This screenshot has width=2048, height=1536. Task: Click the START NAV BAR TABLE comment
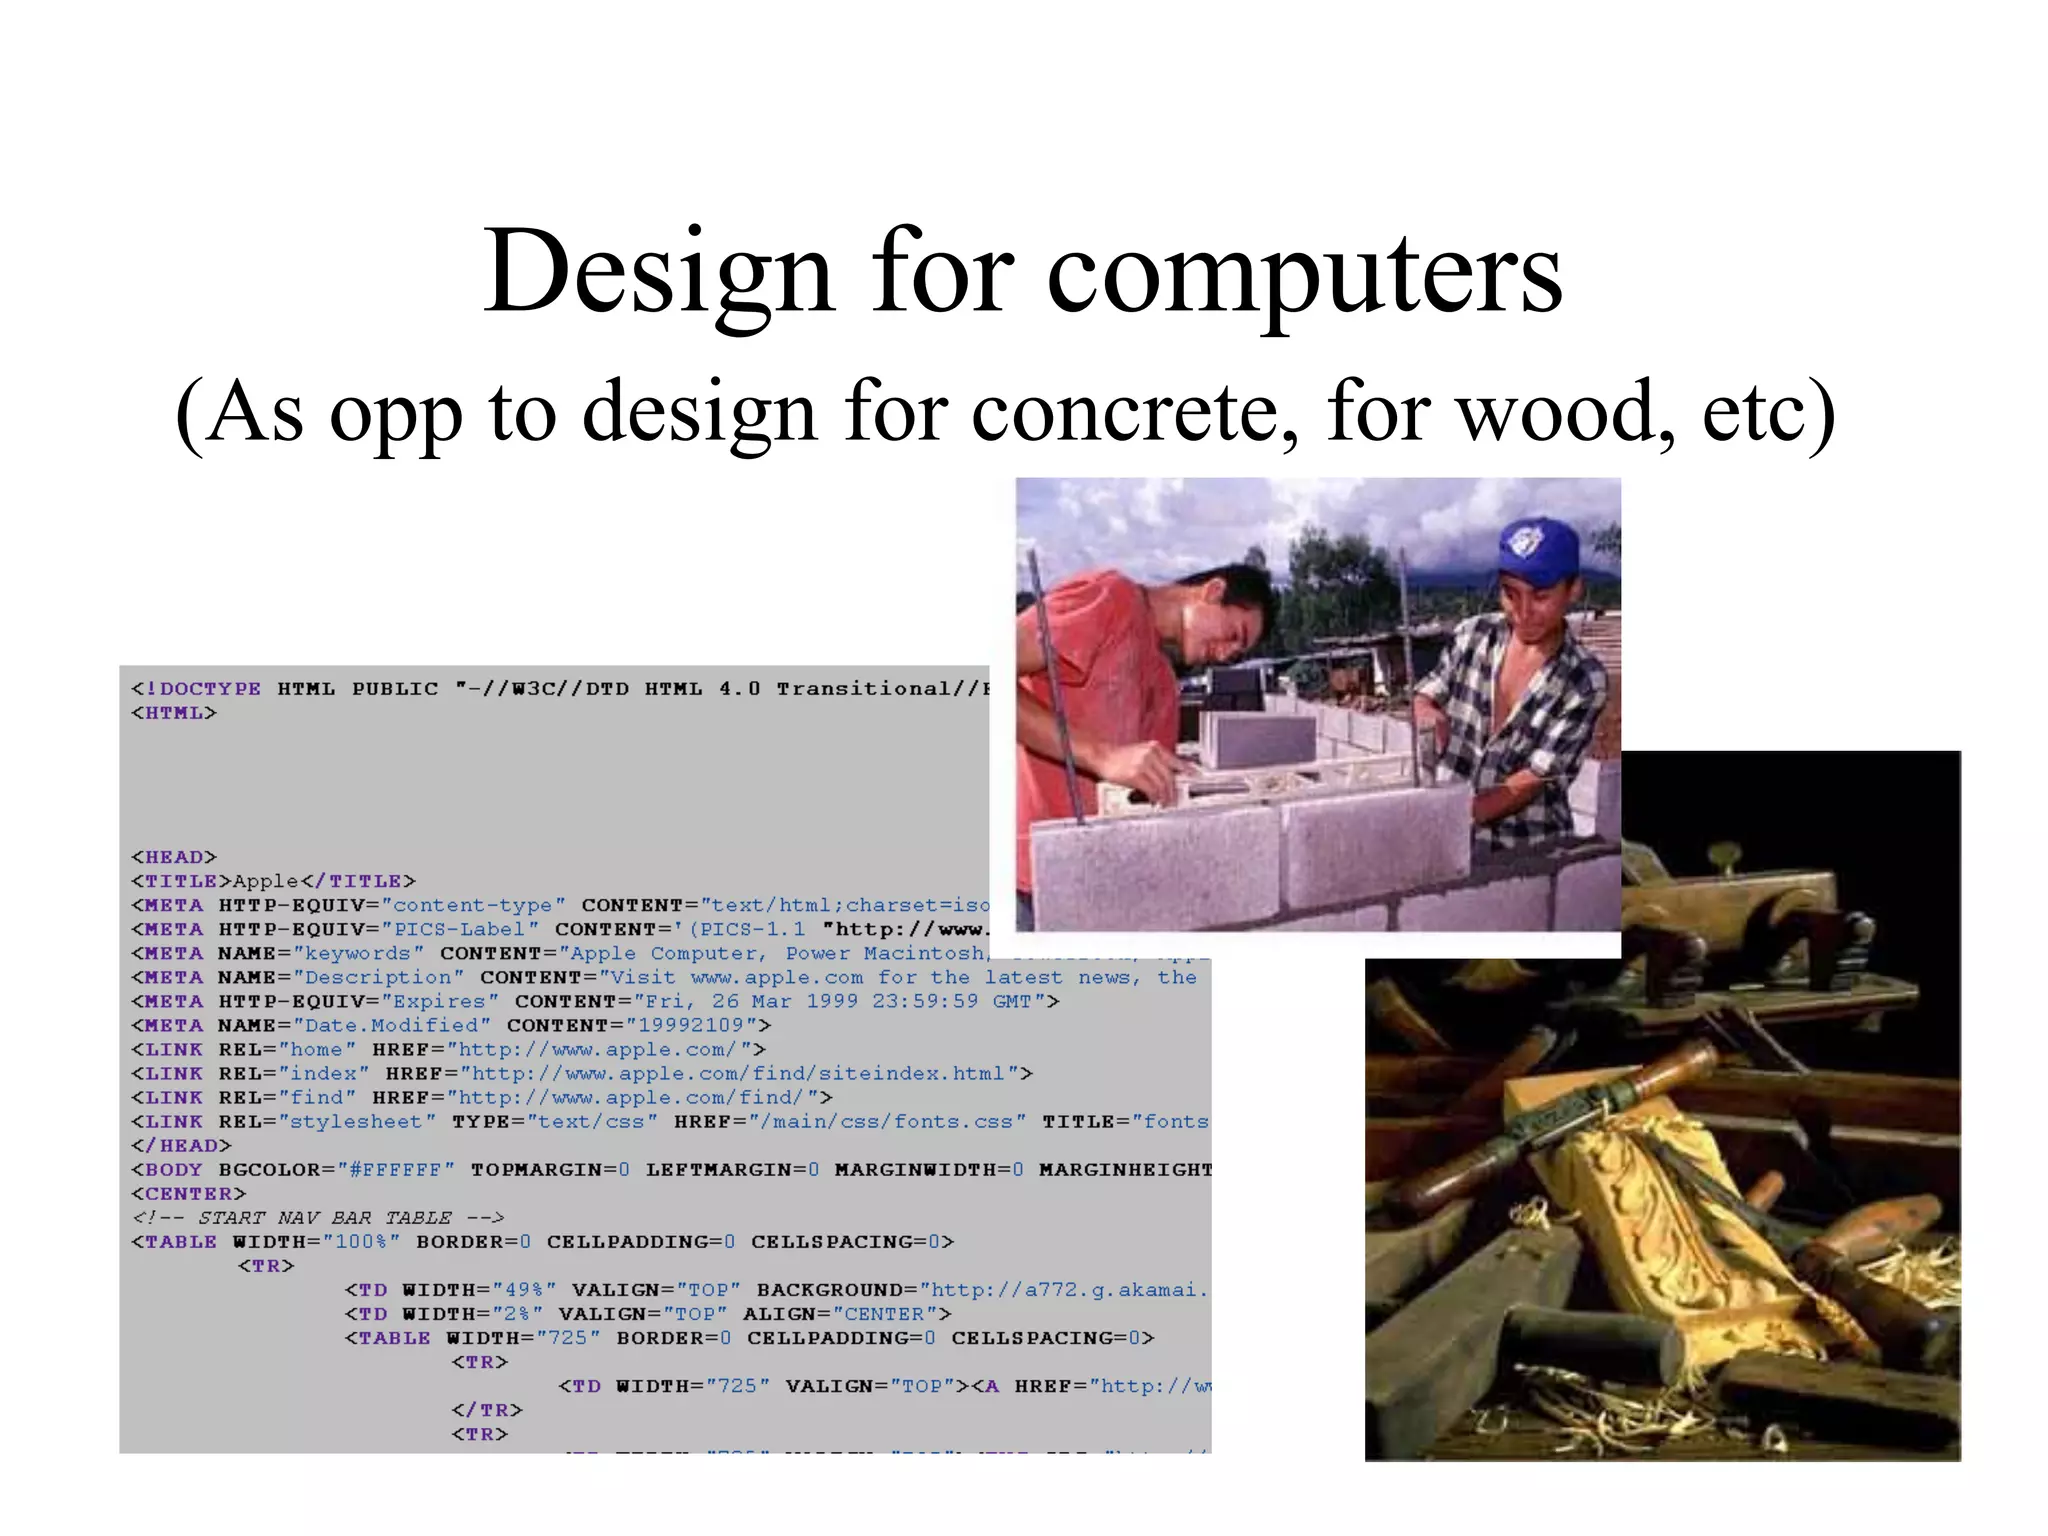click(318, 1217)
